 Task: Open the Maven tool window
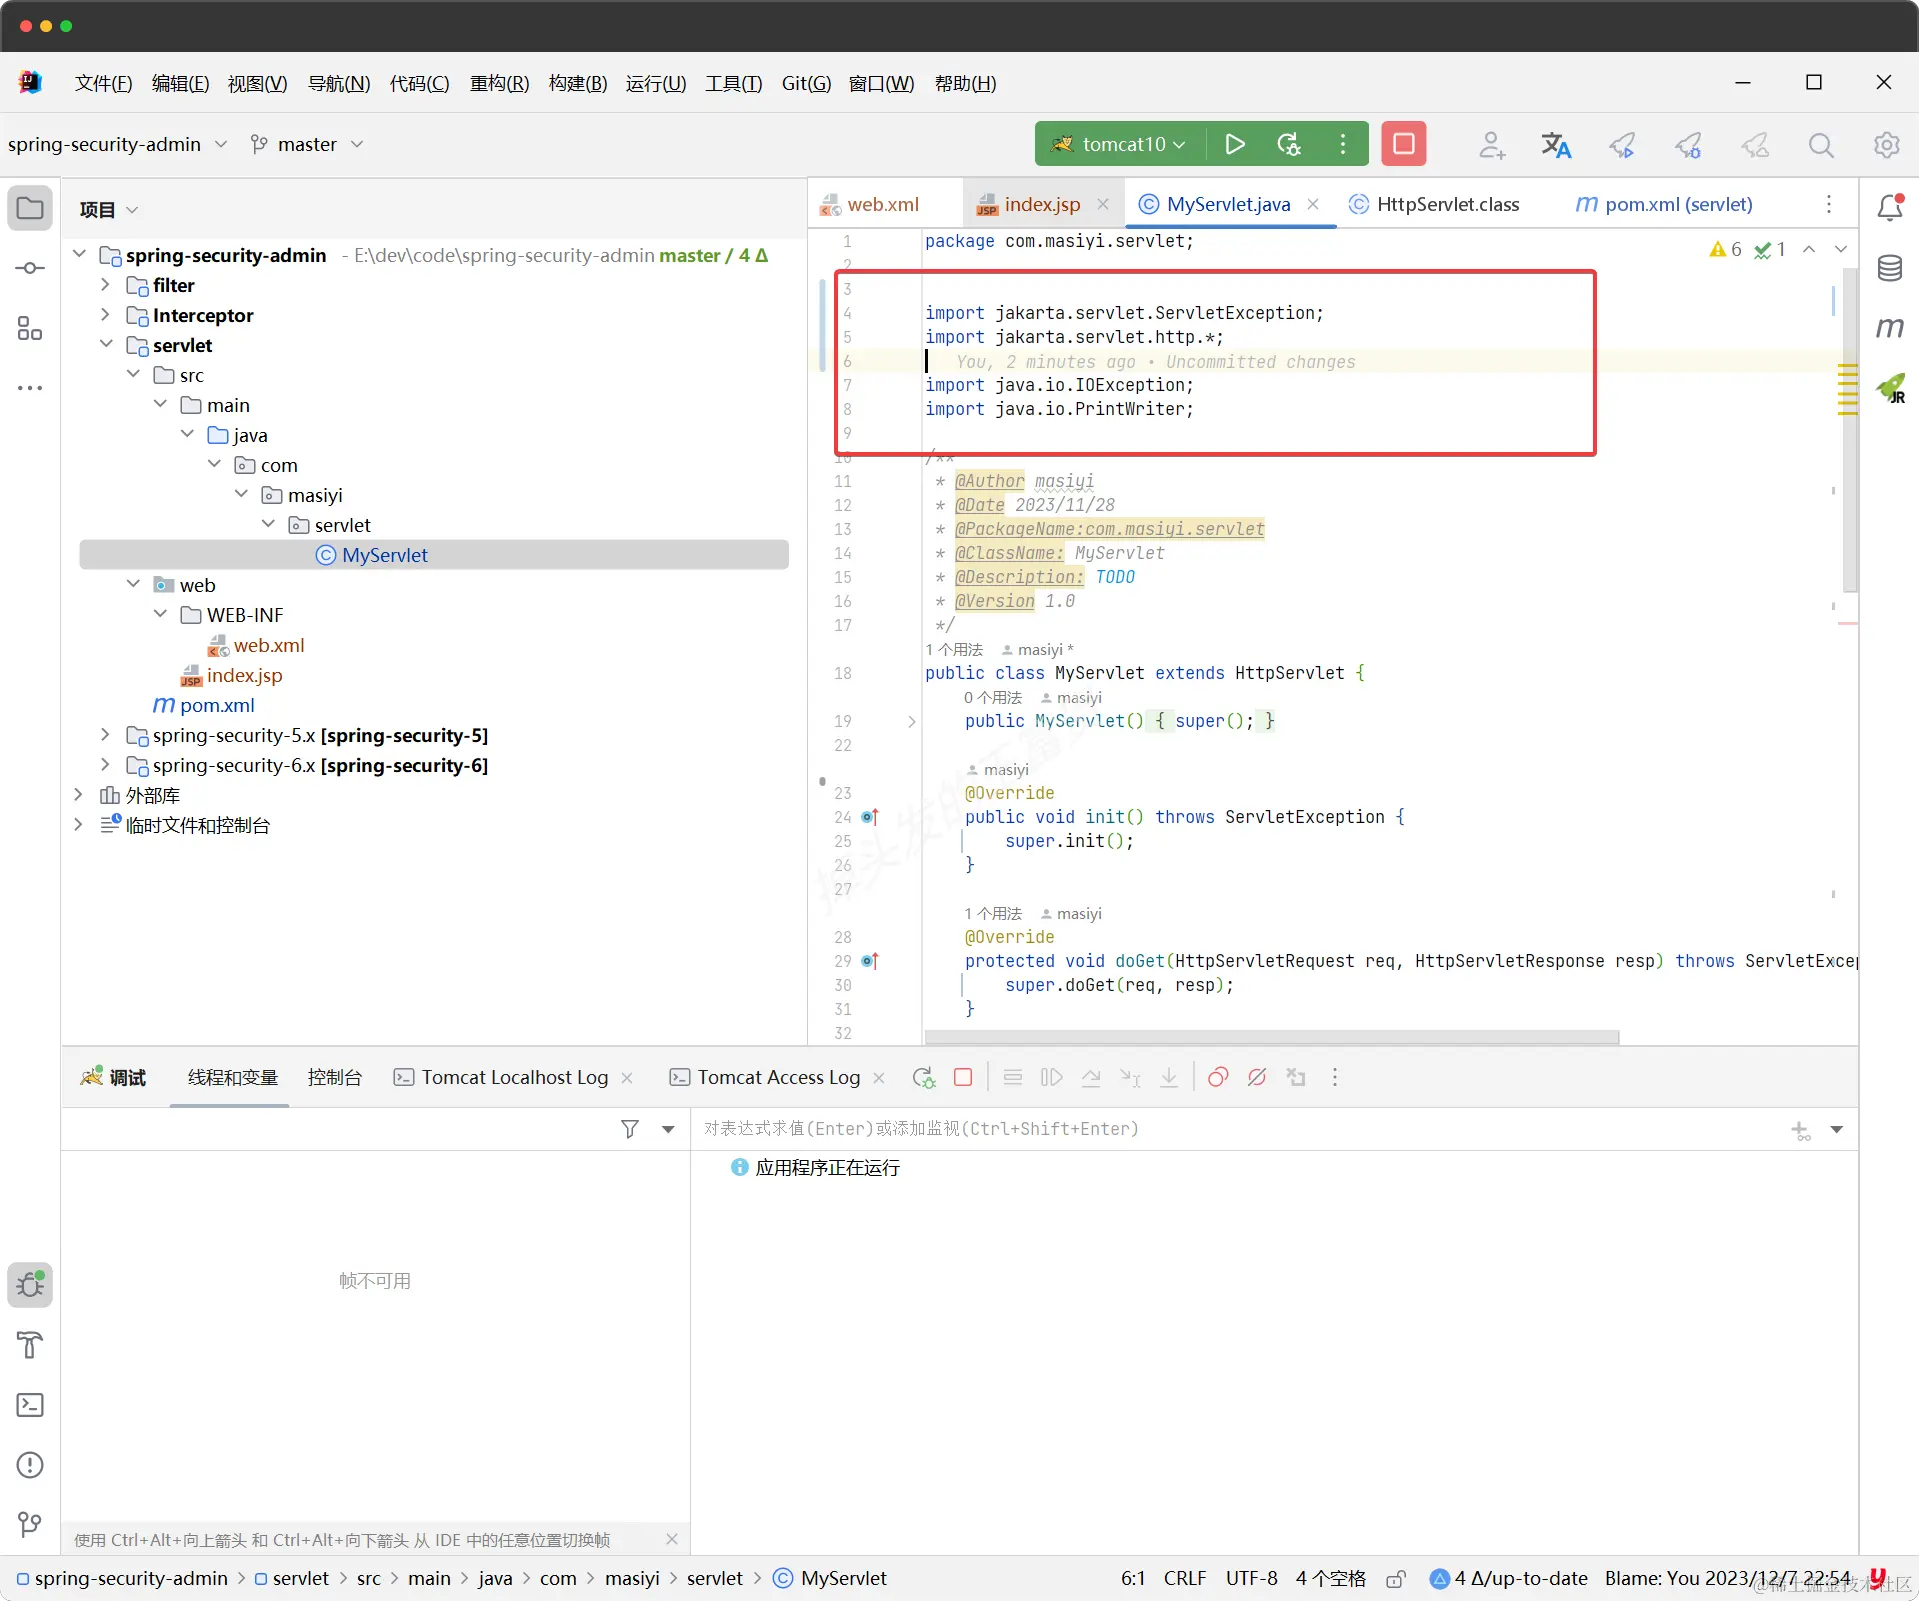1889,327
